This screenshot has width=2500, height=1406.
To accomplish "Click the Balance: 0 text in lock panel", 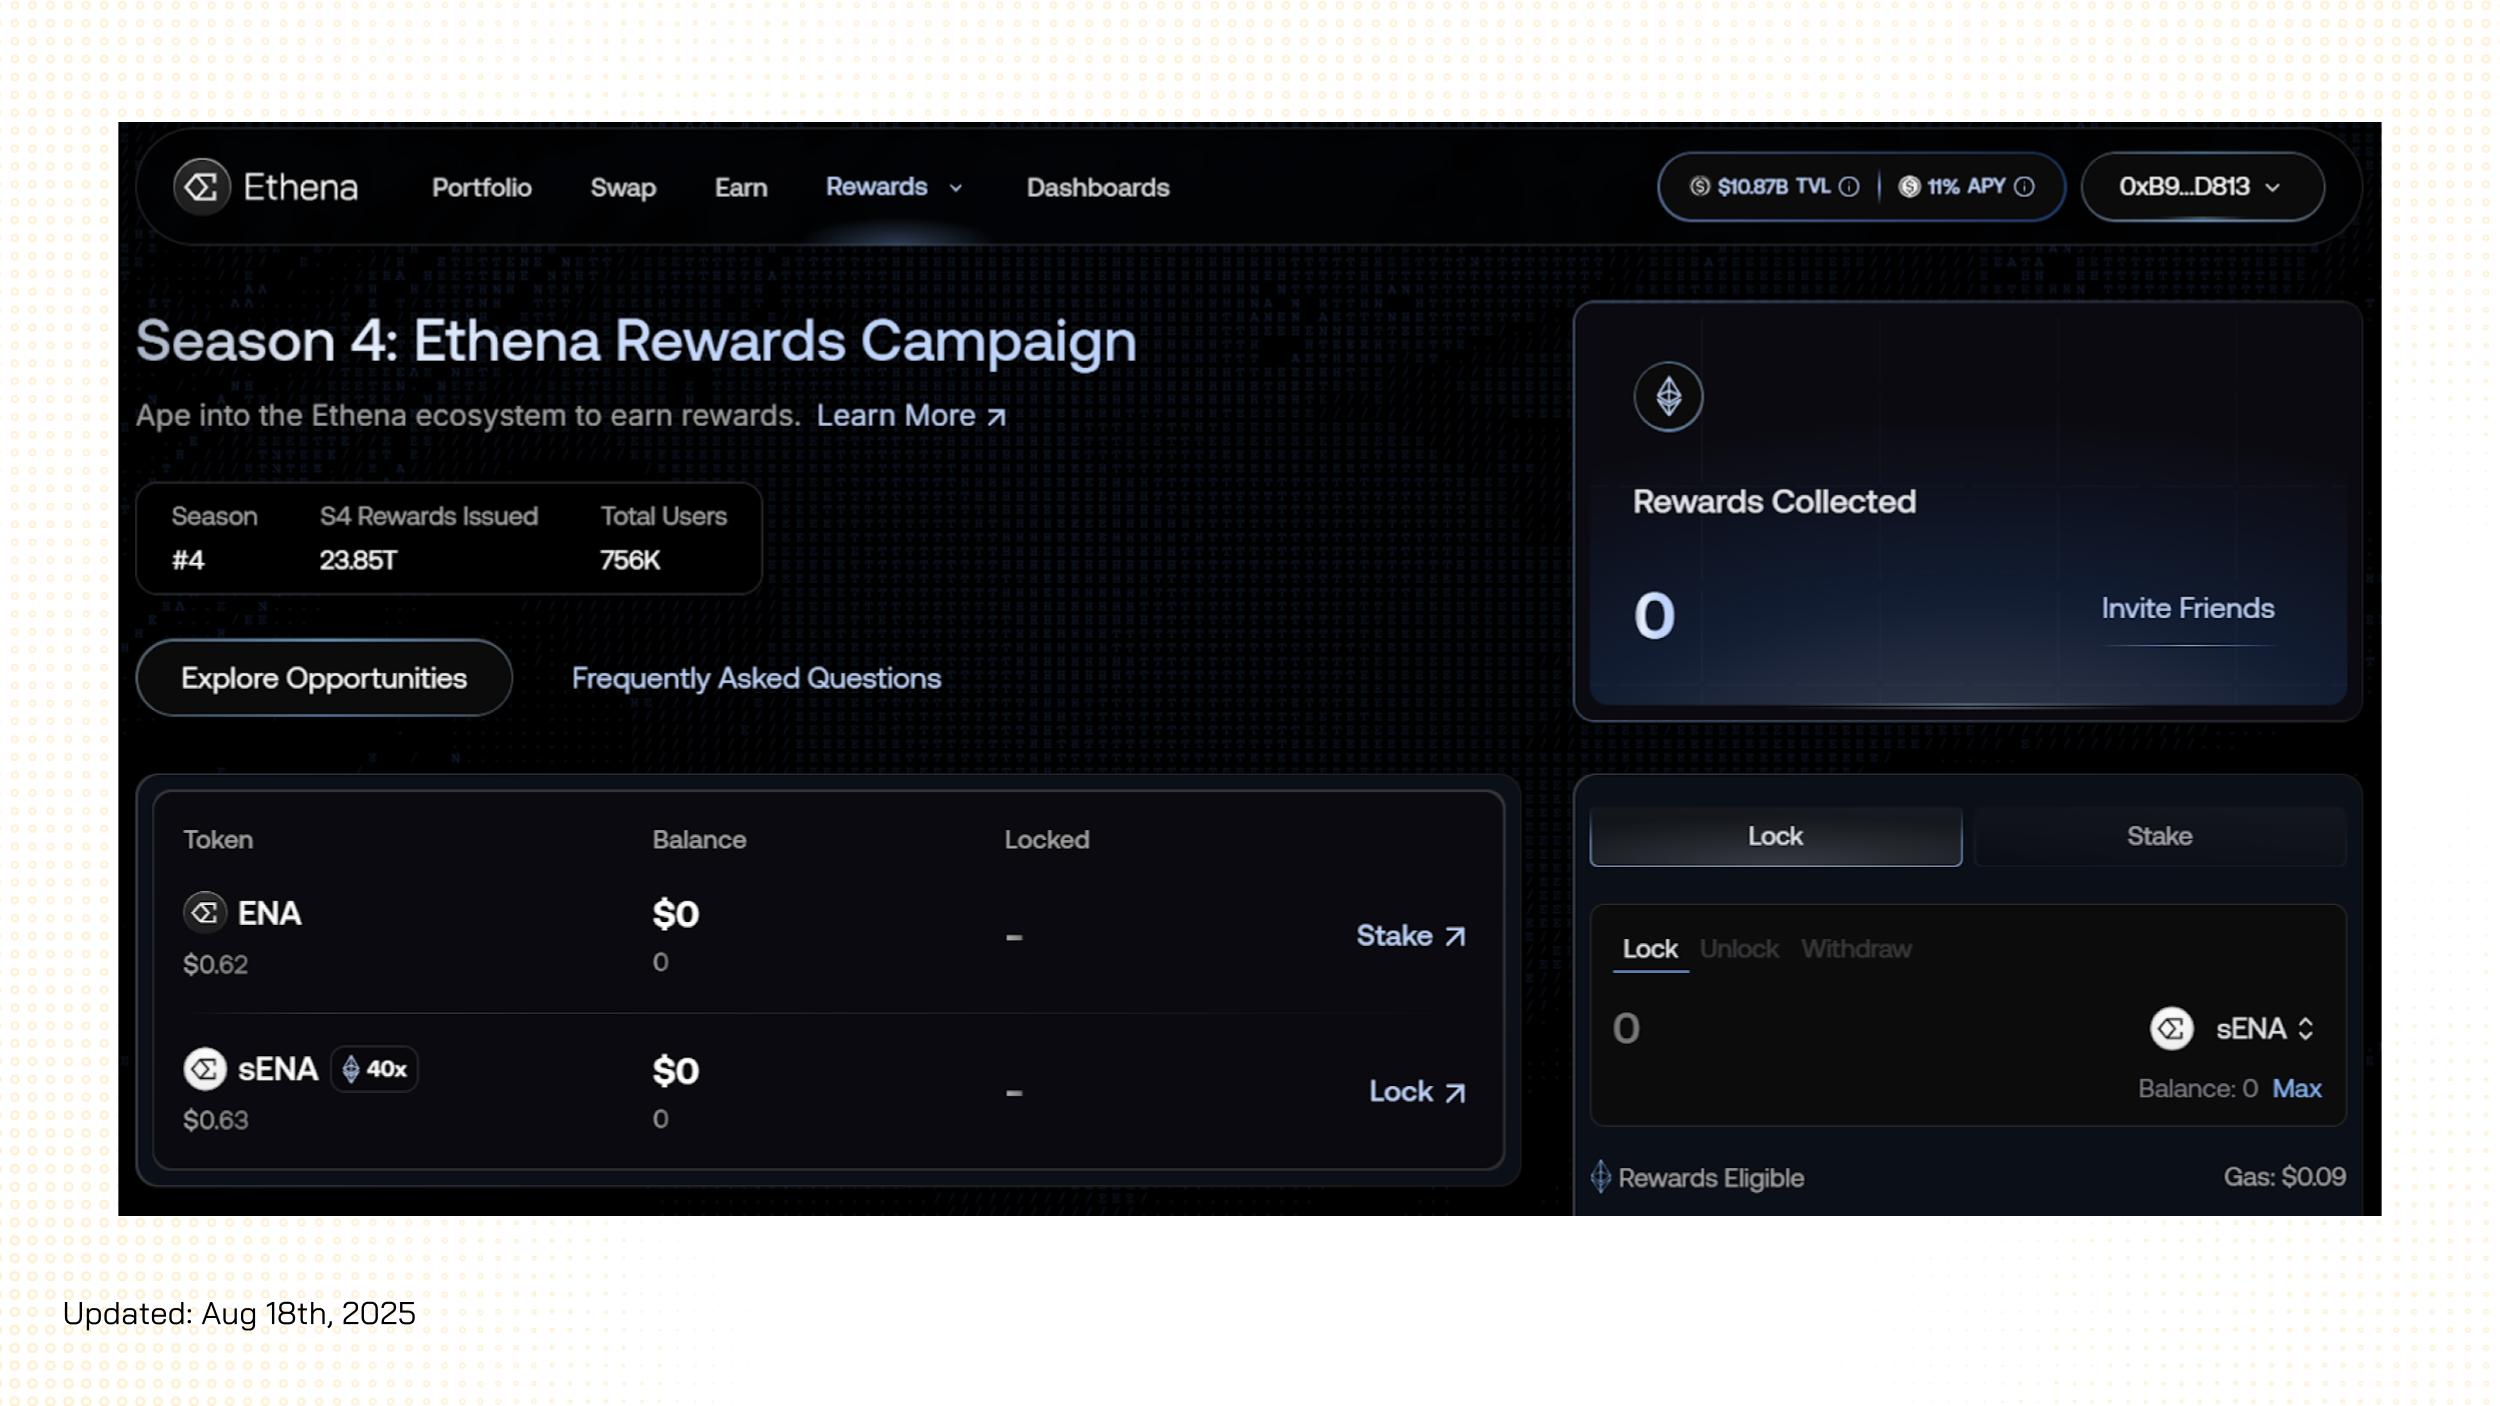I will coord(2197,1089).
